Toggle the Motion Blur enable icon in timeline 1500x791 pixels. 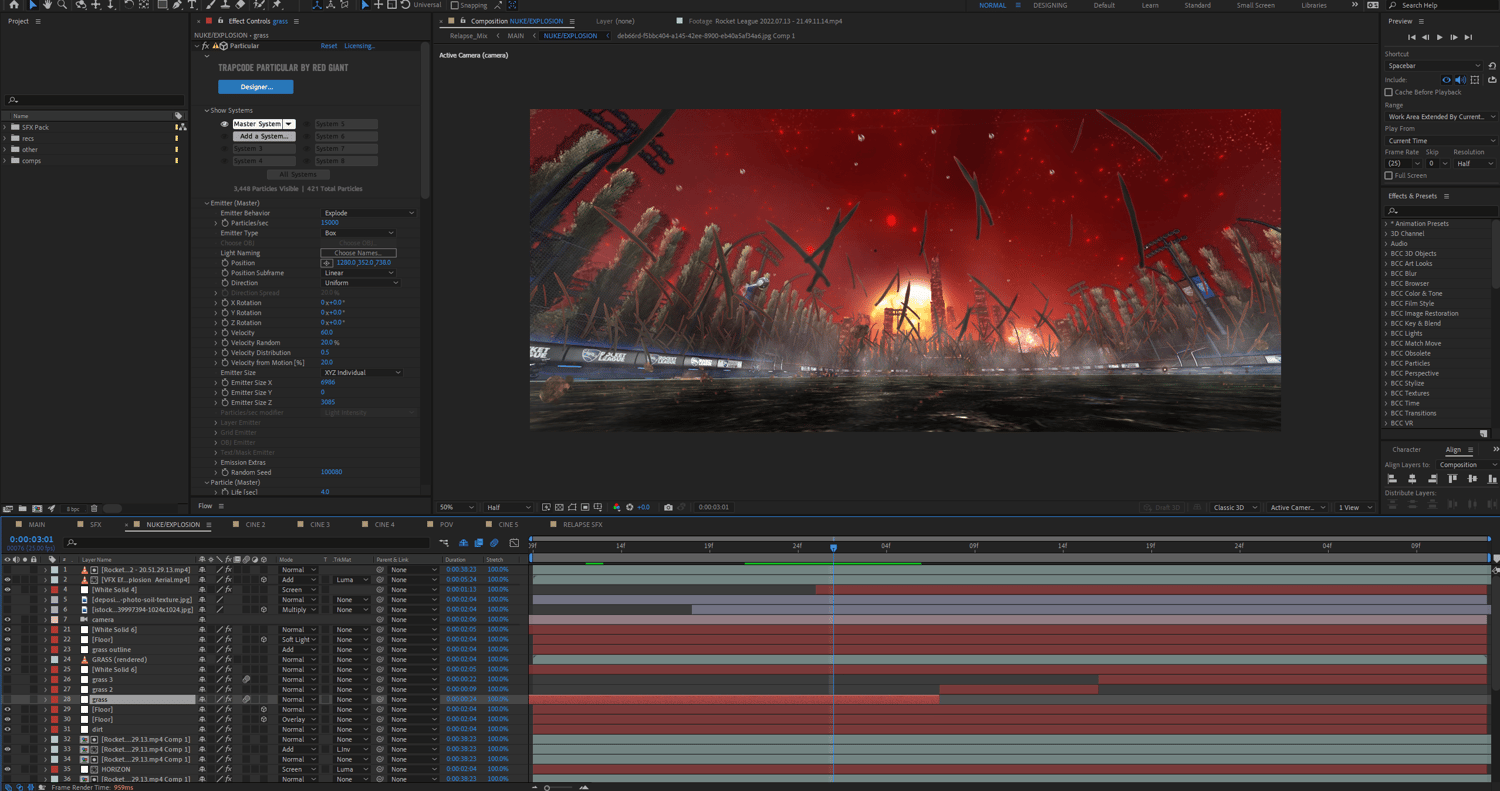[494, 543]
